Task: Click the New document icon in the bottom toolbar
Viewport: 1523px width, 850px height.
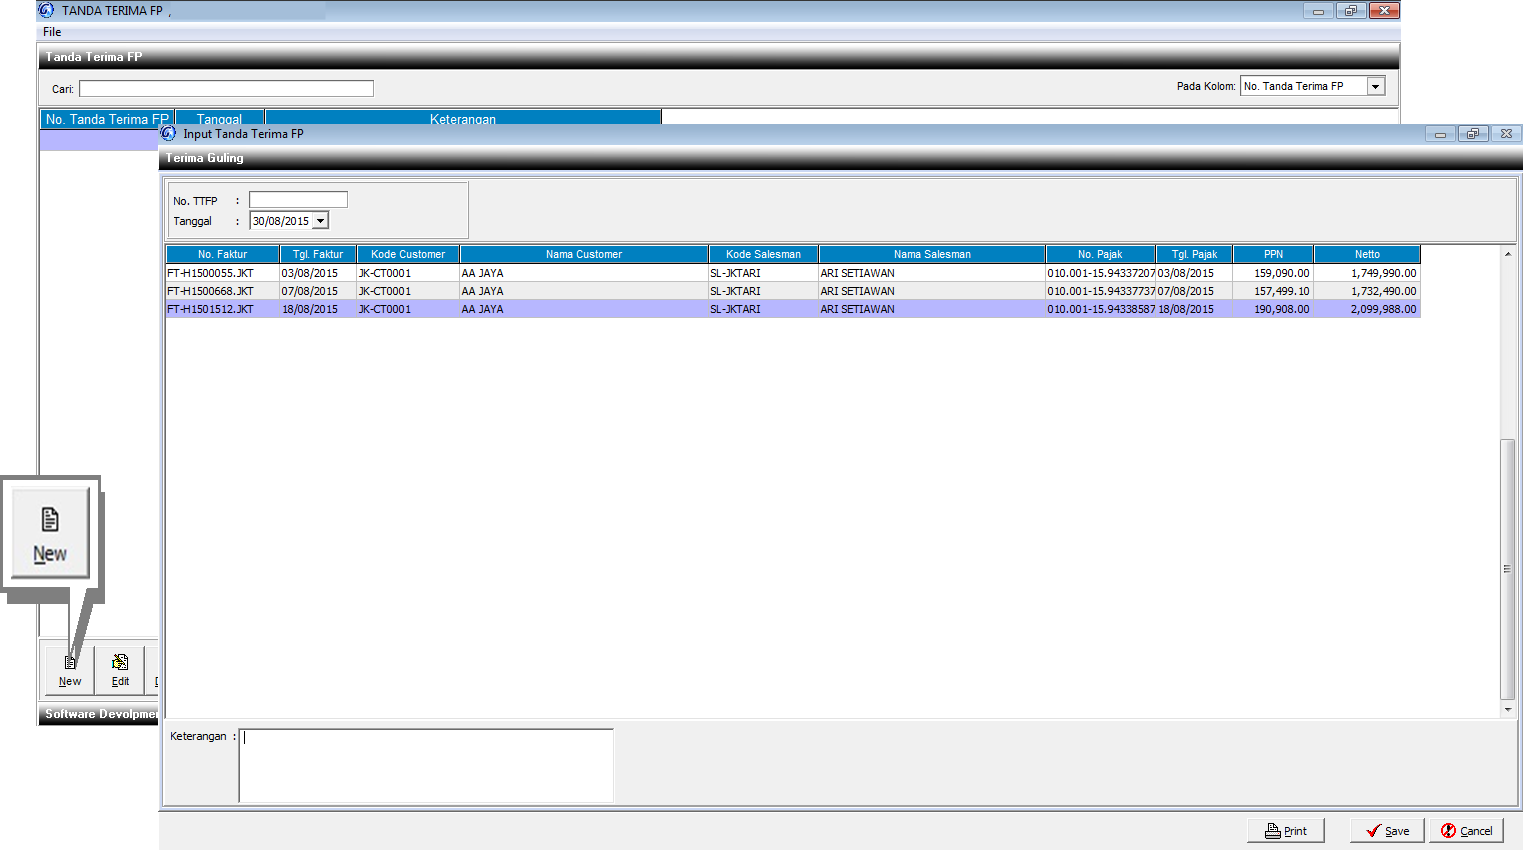Action: [x=70, y=668]
